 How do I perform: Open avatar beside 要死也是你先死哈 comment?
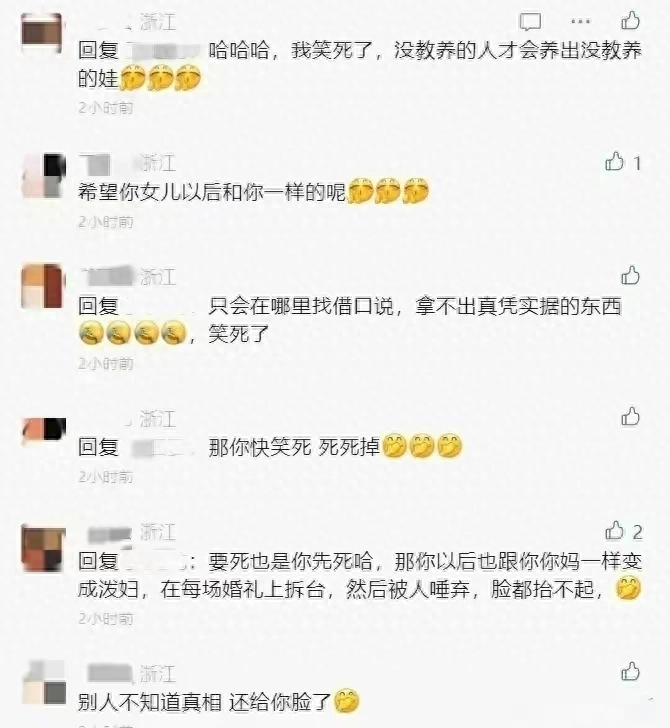point(43,548)
